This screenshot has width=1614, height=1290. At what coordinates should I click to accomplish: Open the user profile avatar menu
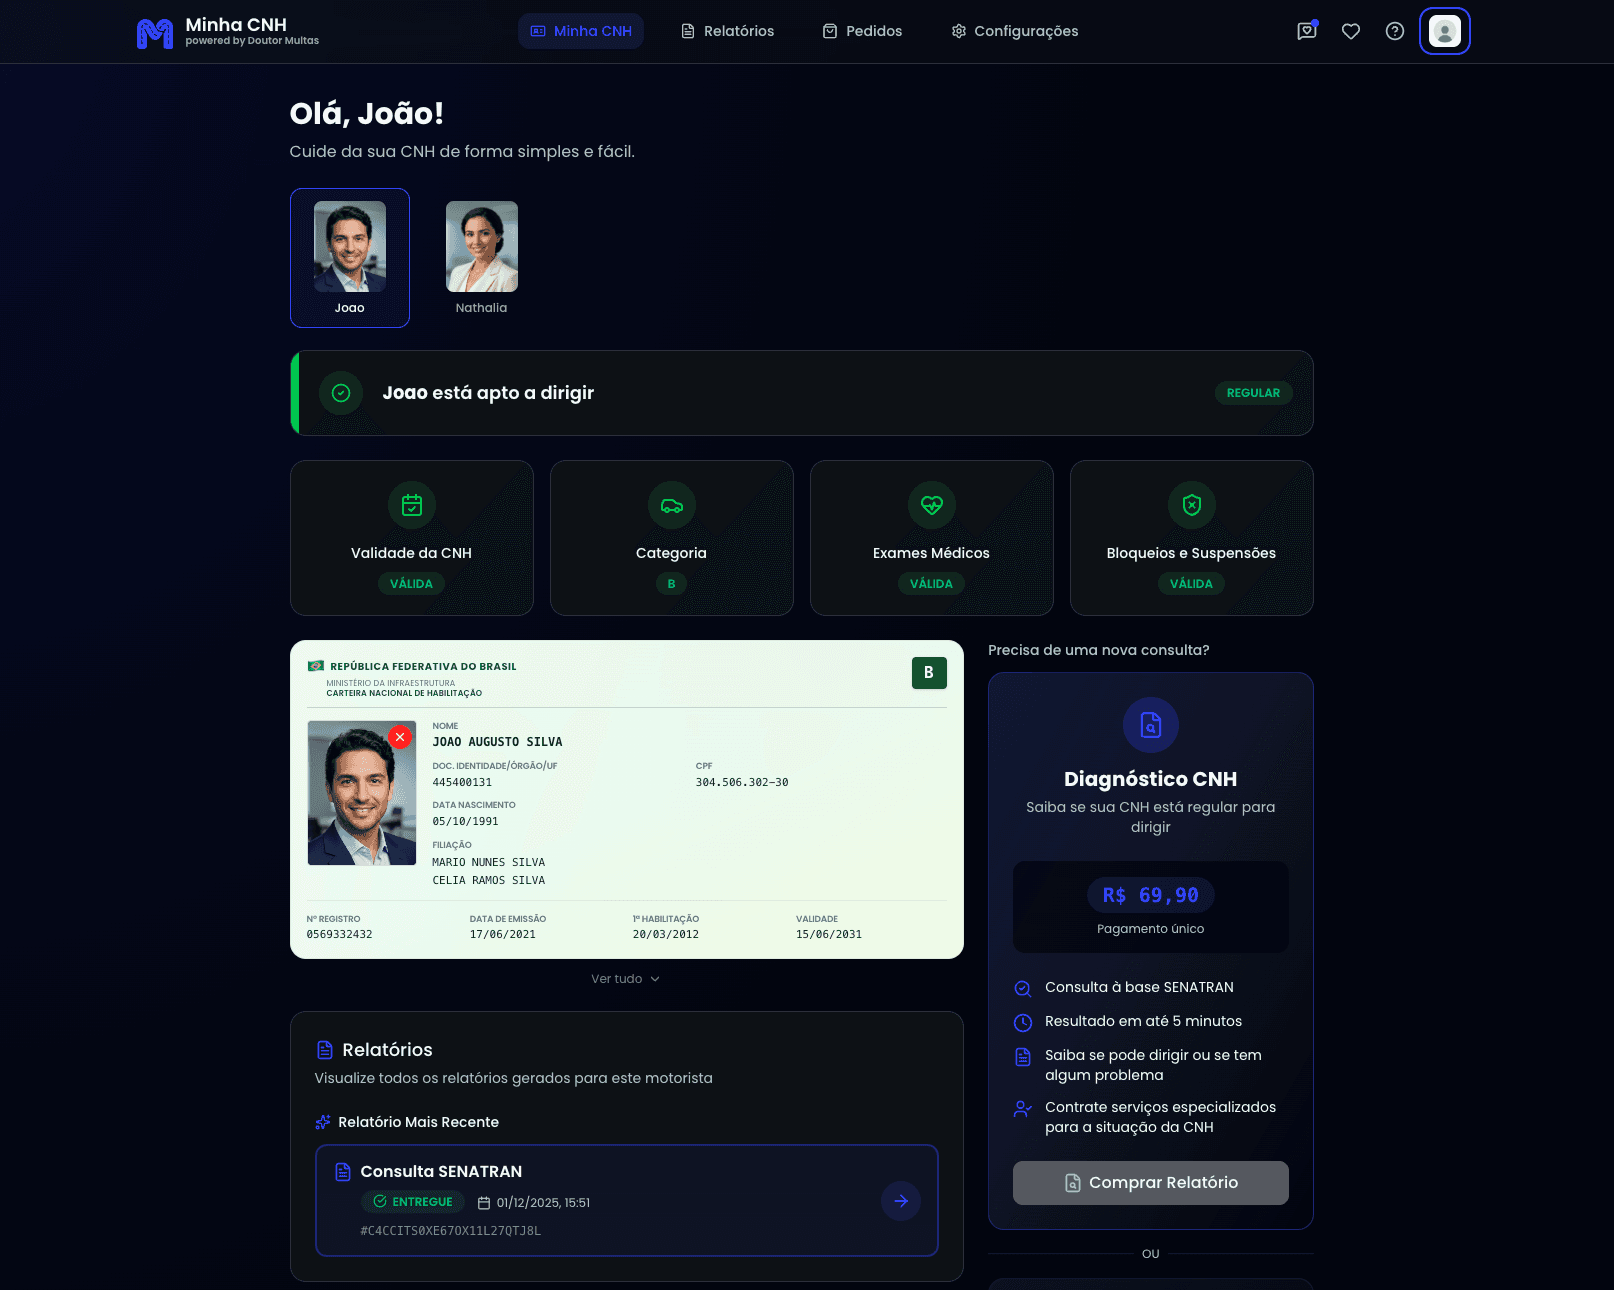pyautogui.click(x=1444, y=31)
